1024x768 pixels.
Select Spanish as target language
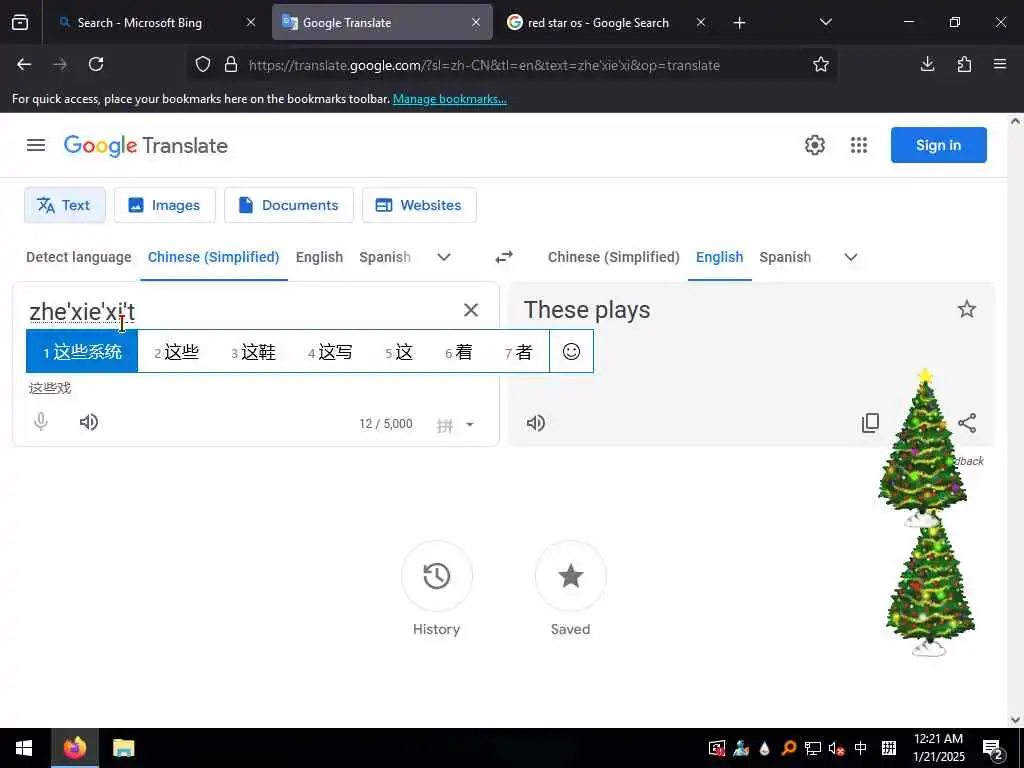(785, 257)
